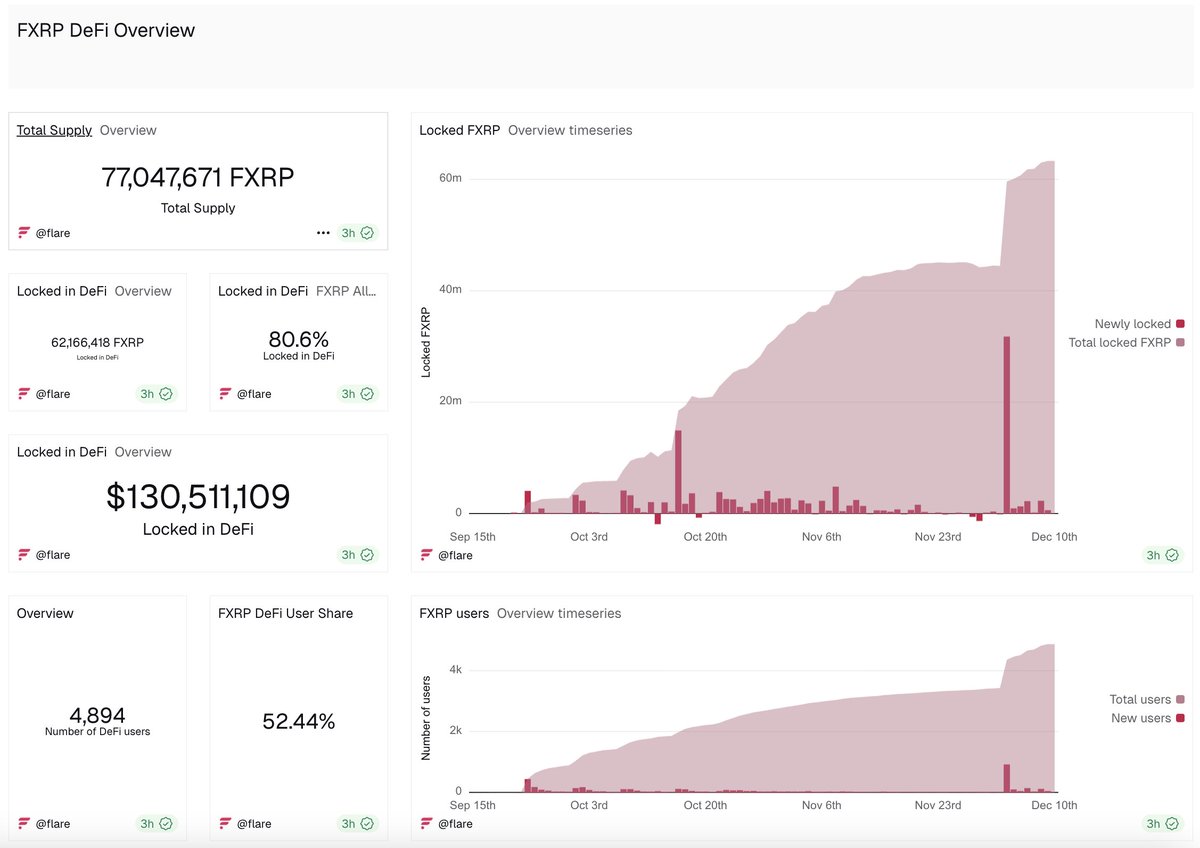This screenshot has width=1200, height=848.
Task: Toggle the Total locked FXRP series legend label
Action: 1120,343
